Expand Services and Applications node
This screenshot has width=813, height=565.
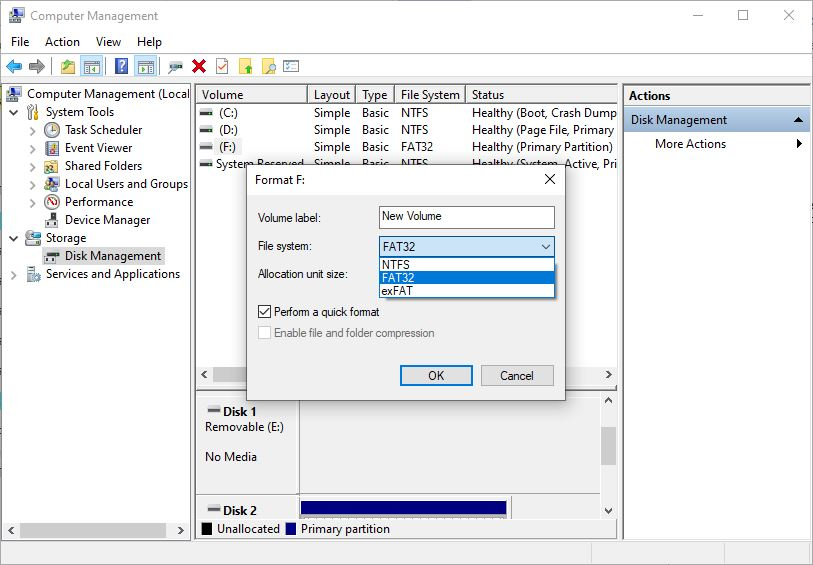click(x=14, y=274)
